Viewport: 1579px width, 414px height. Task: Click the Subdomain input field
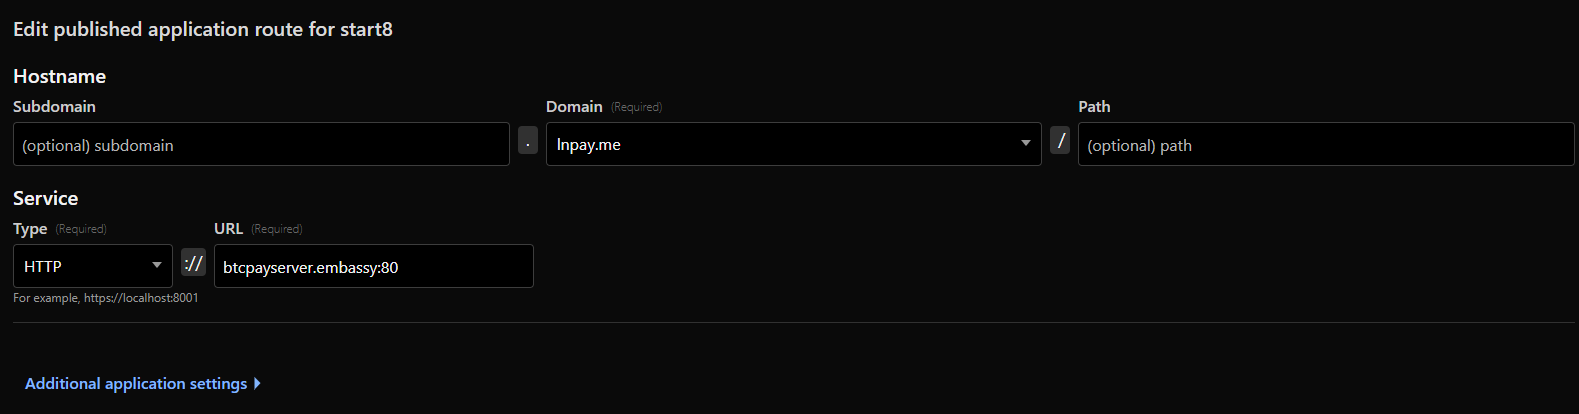pyautogui.click(x=261, y=145)
